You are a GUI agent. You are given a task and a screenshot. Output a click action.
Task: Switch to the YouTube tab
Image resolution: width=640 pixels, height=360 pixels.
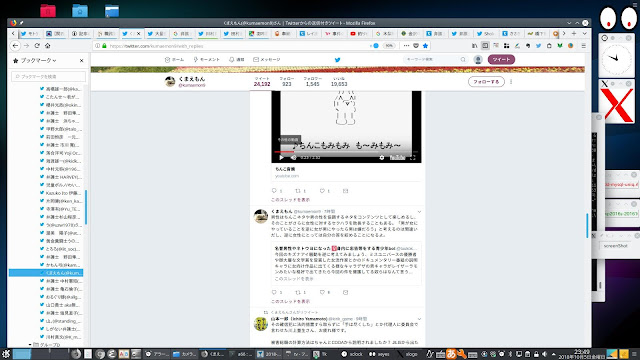(x=359, y=33)
